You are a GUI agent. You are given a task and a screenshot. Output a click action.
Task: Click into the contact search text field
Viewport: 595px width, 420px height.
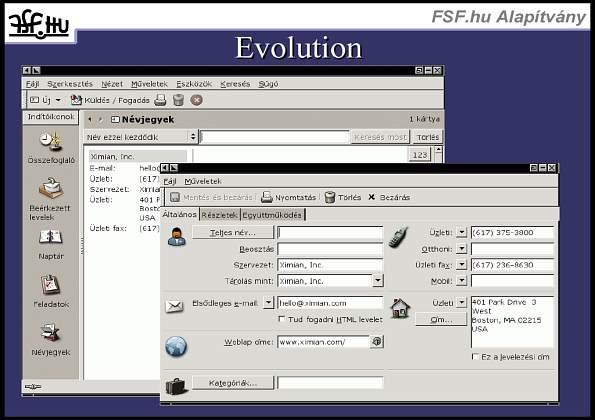tap(275, 137)
